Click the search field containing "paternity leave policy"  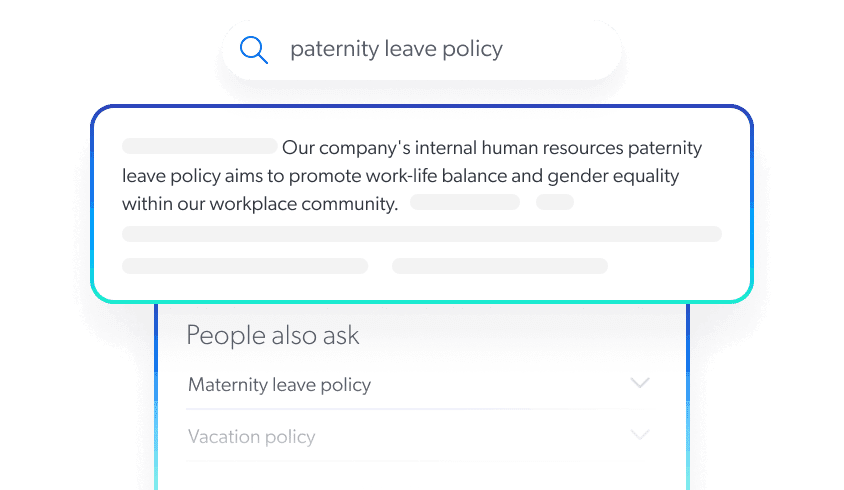coord(420,50)
